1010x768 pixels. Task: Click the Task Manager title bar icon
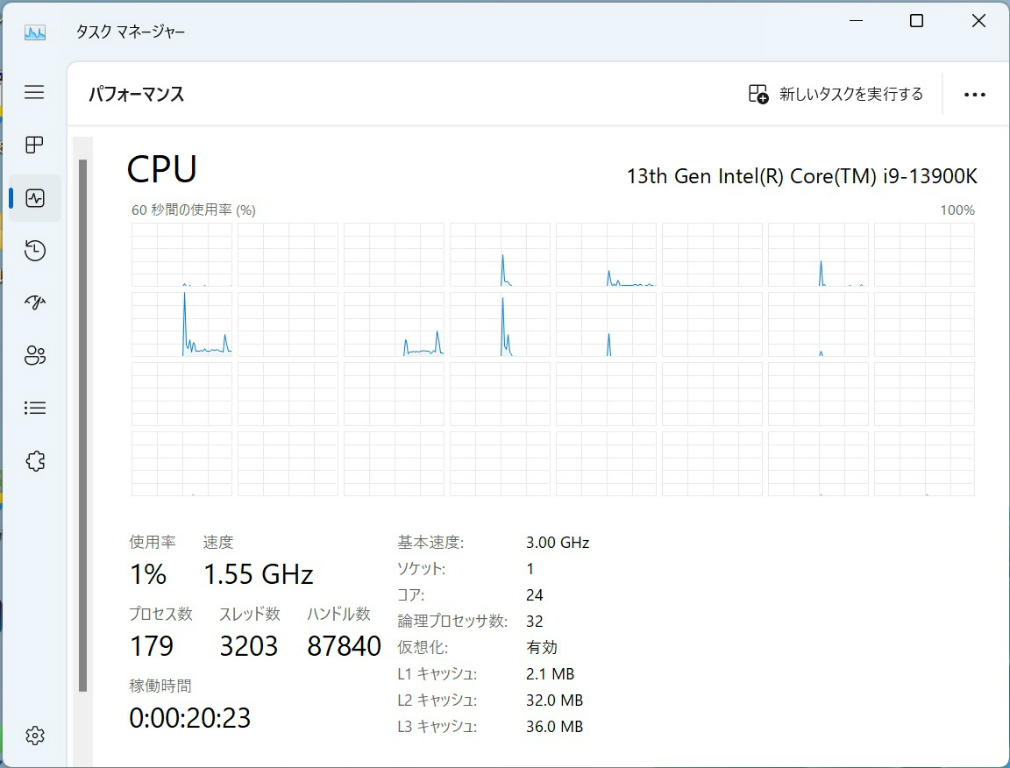[x=35, y=32]
